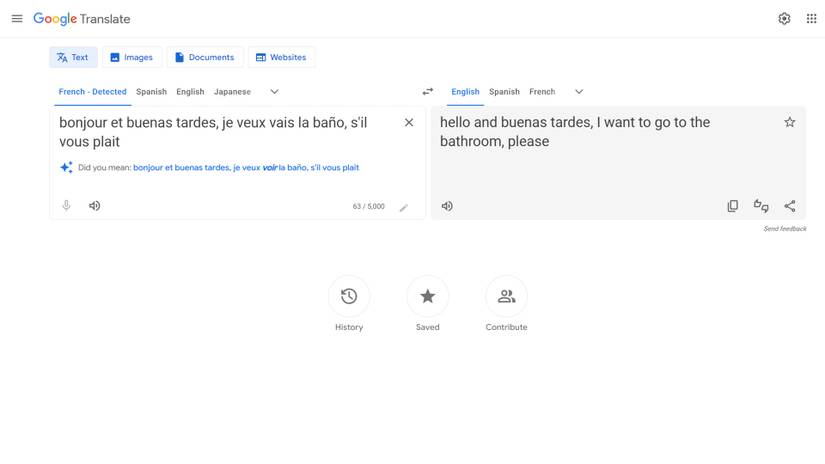Select Spanish as target language
Screen dimensions: 825x464
[504, 92]
